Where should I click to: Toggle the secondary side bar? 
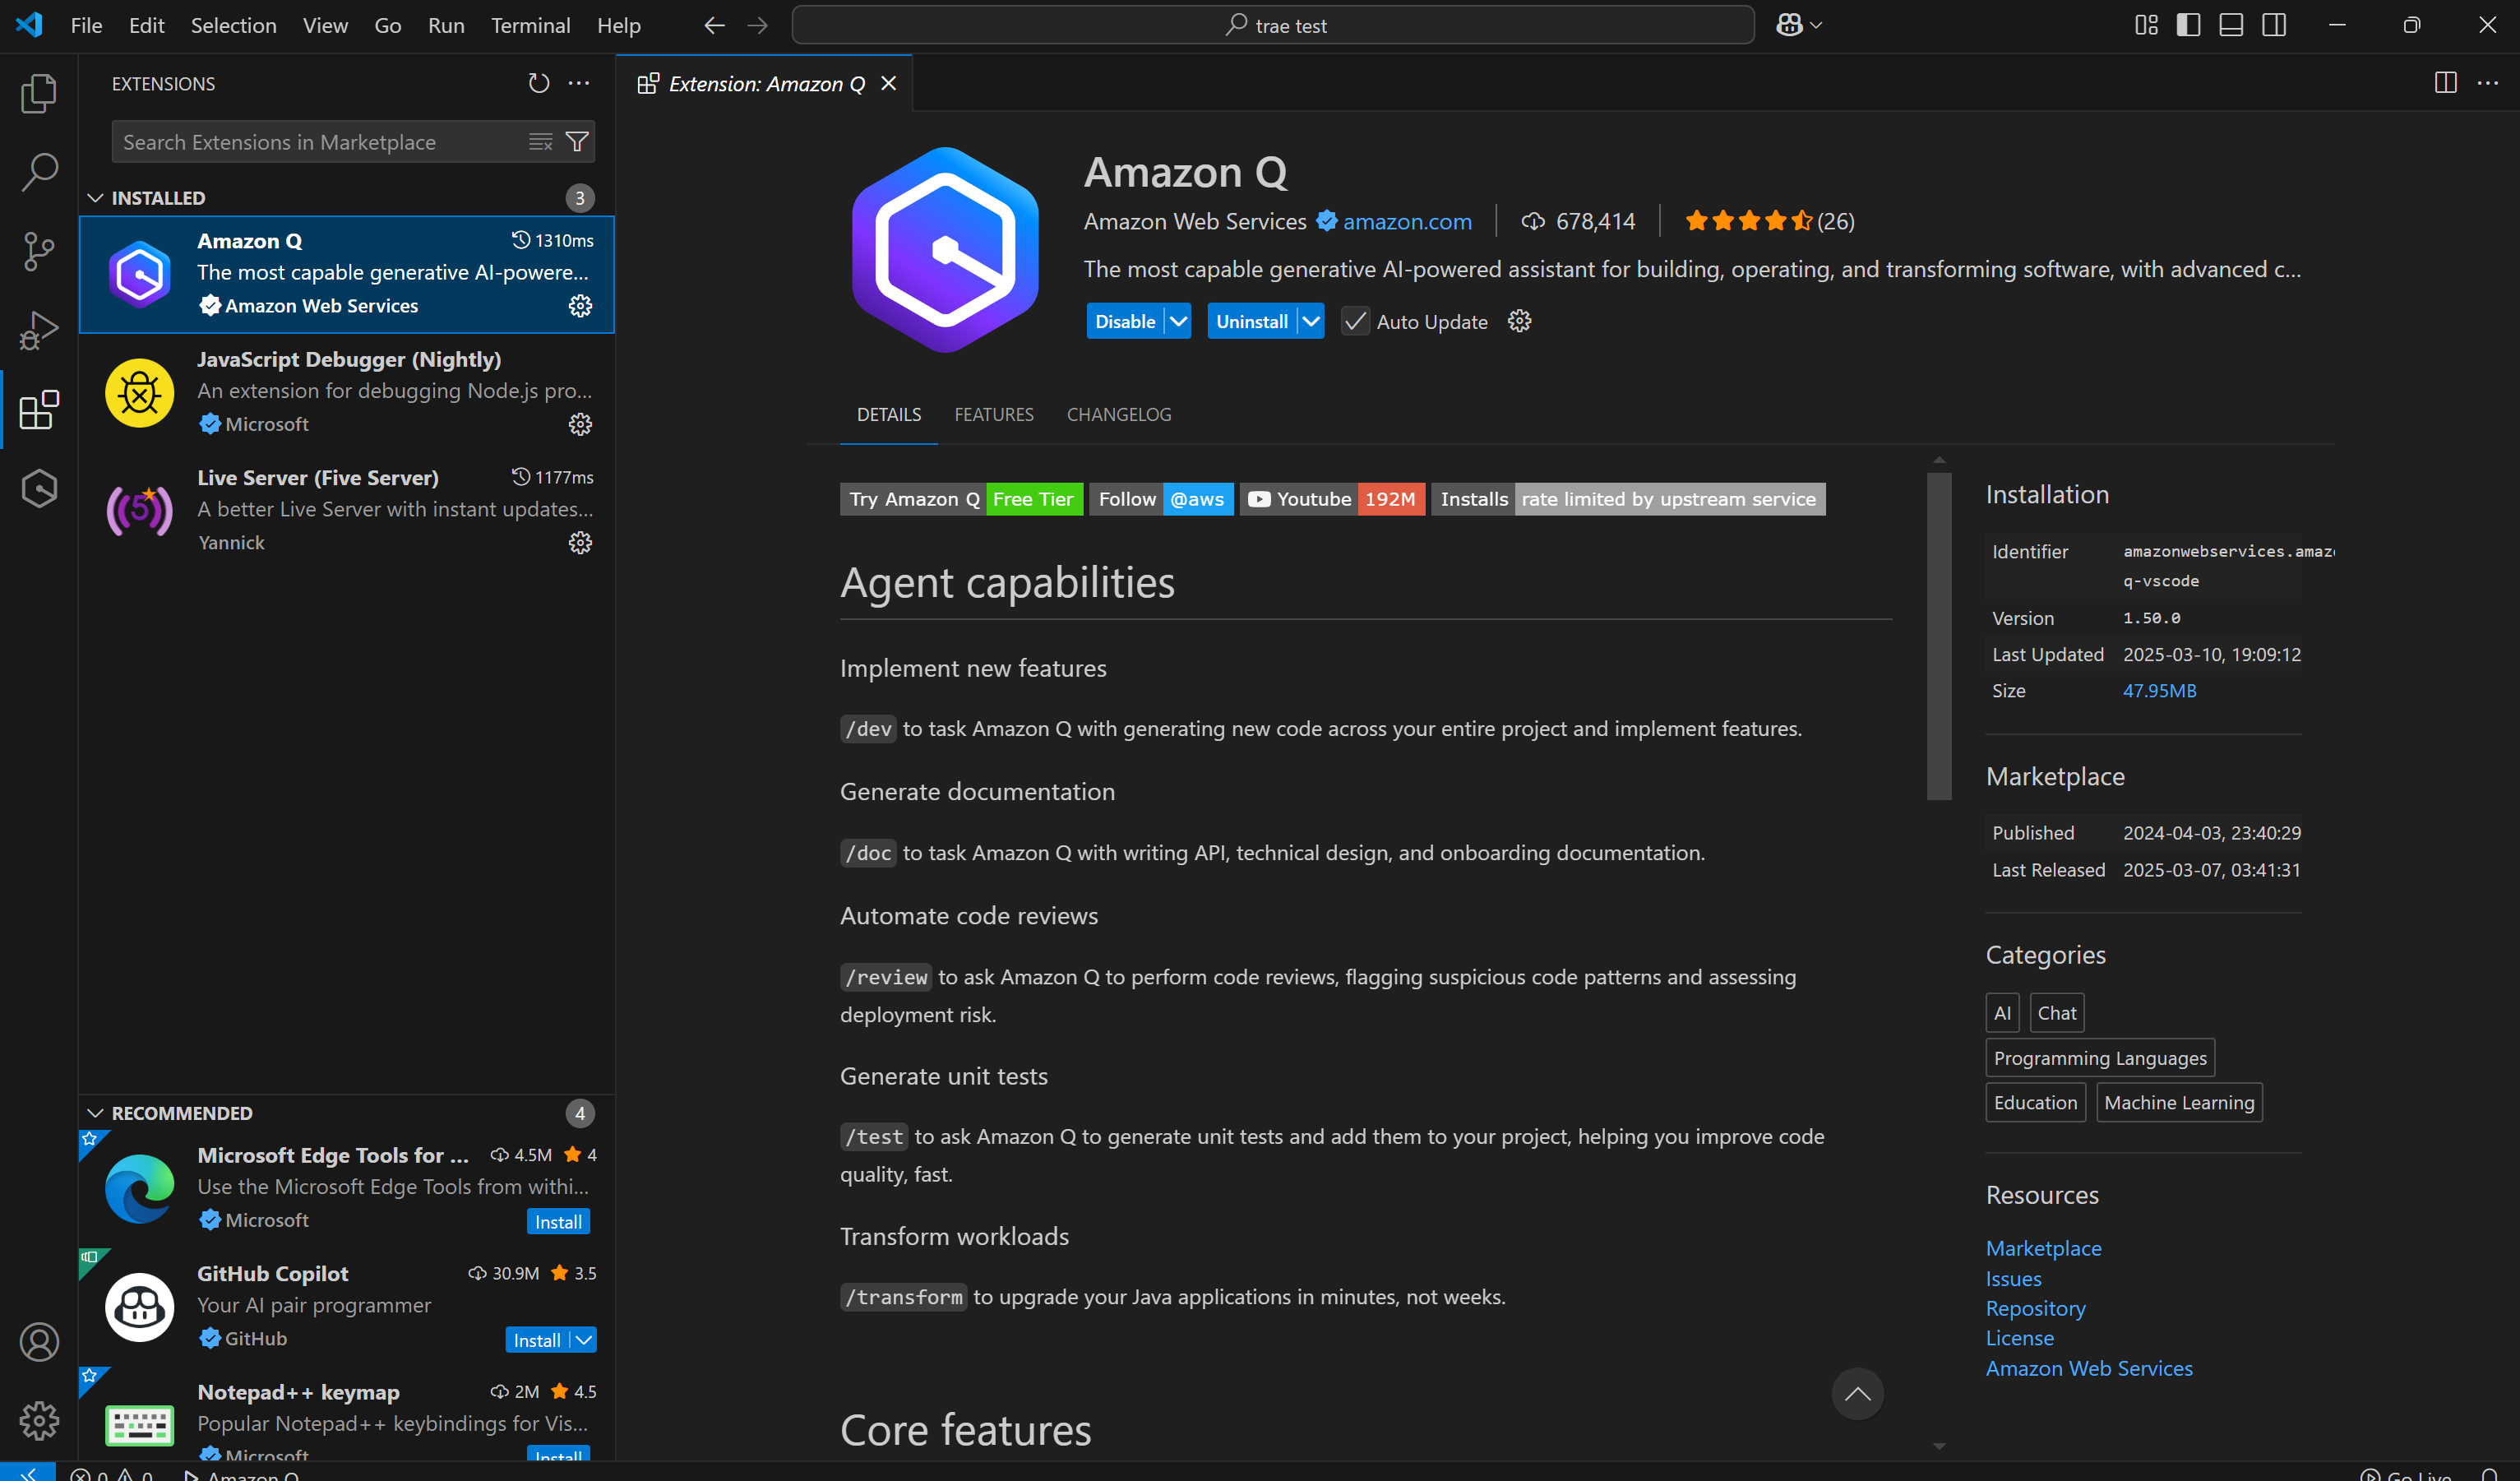coord(2274,25)
